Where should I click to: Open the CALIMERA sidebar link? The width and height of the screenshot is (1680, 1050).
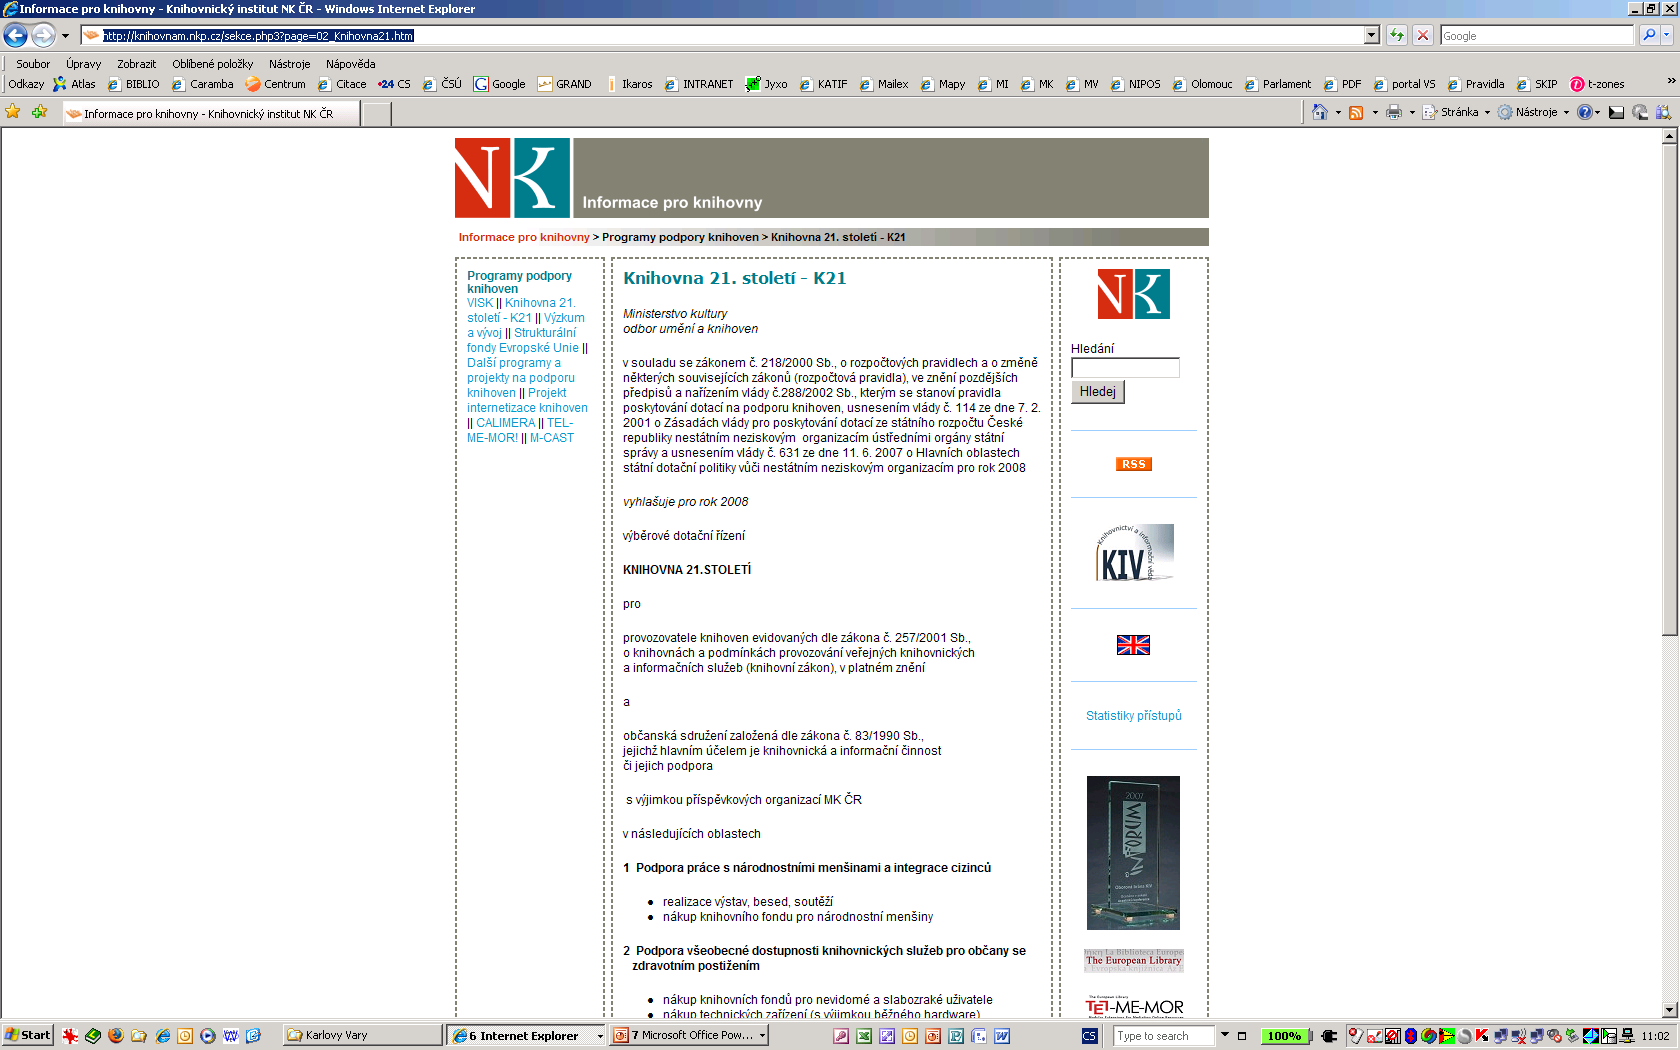505,423
